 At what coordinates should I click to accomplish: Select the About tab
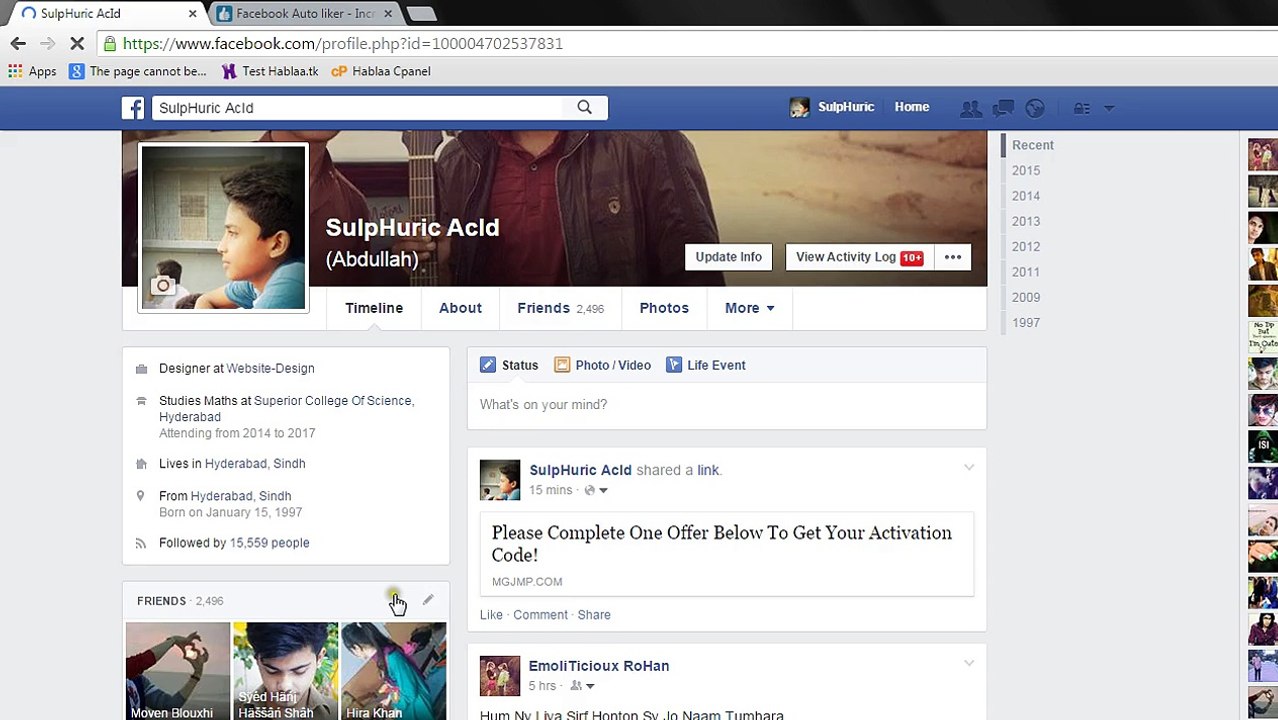tap(460, 308)
